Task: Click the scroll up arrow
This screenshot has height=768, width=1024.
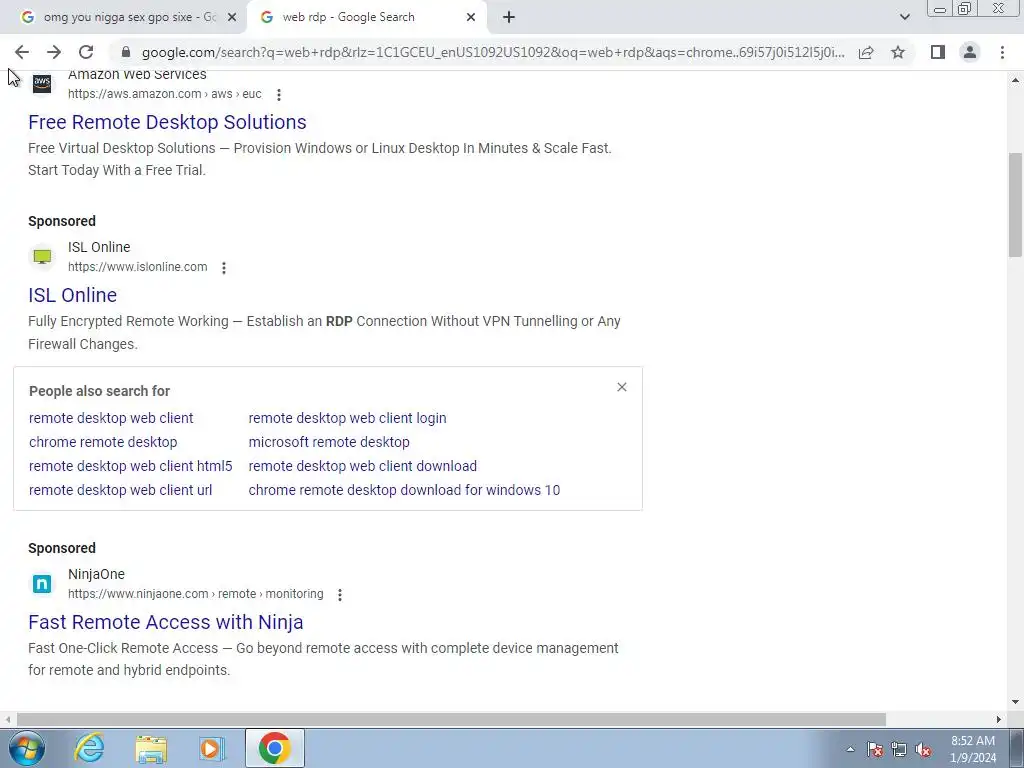Action: (x=1016, y=80)
